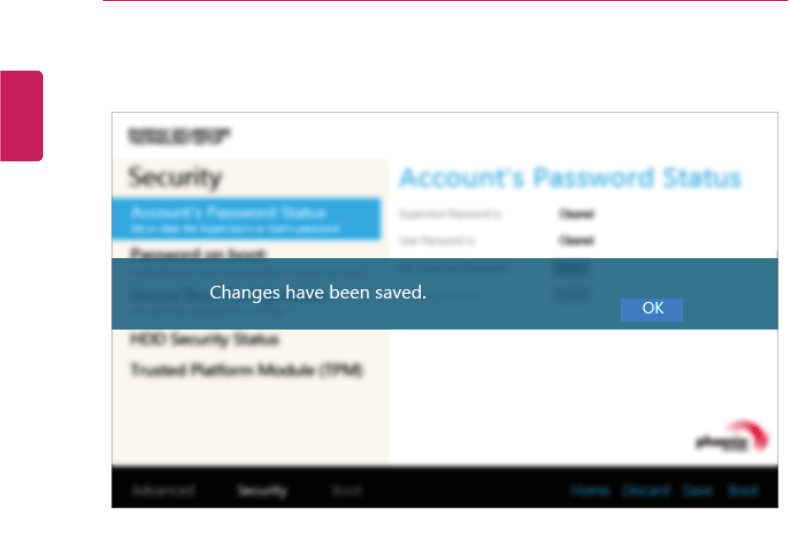This screenshot has width=790, height=544.
Task: Switch to the Advanced tab
Action: pyautogui.click(x=163, y=490)
